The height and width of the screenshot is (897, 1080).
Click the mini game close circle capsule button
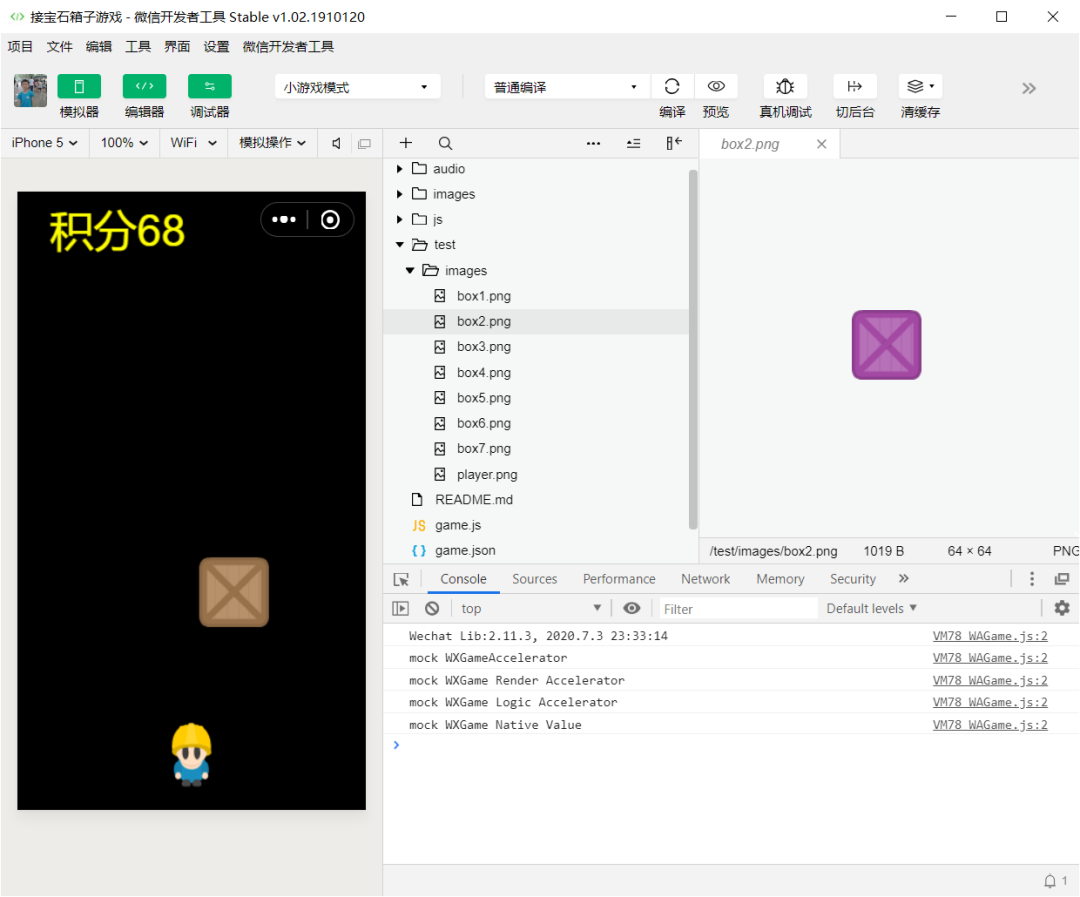tap(331, 220)
